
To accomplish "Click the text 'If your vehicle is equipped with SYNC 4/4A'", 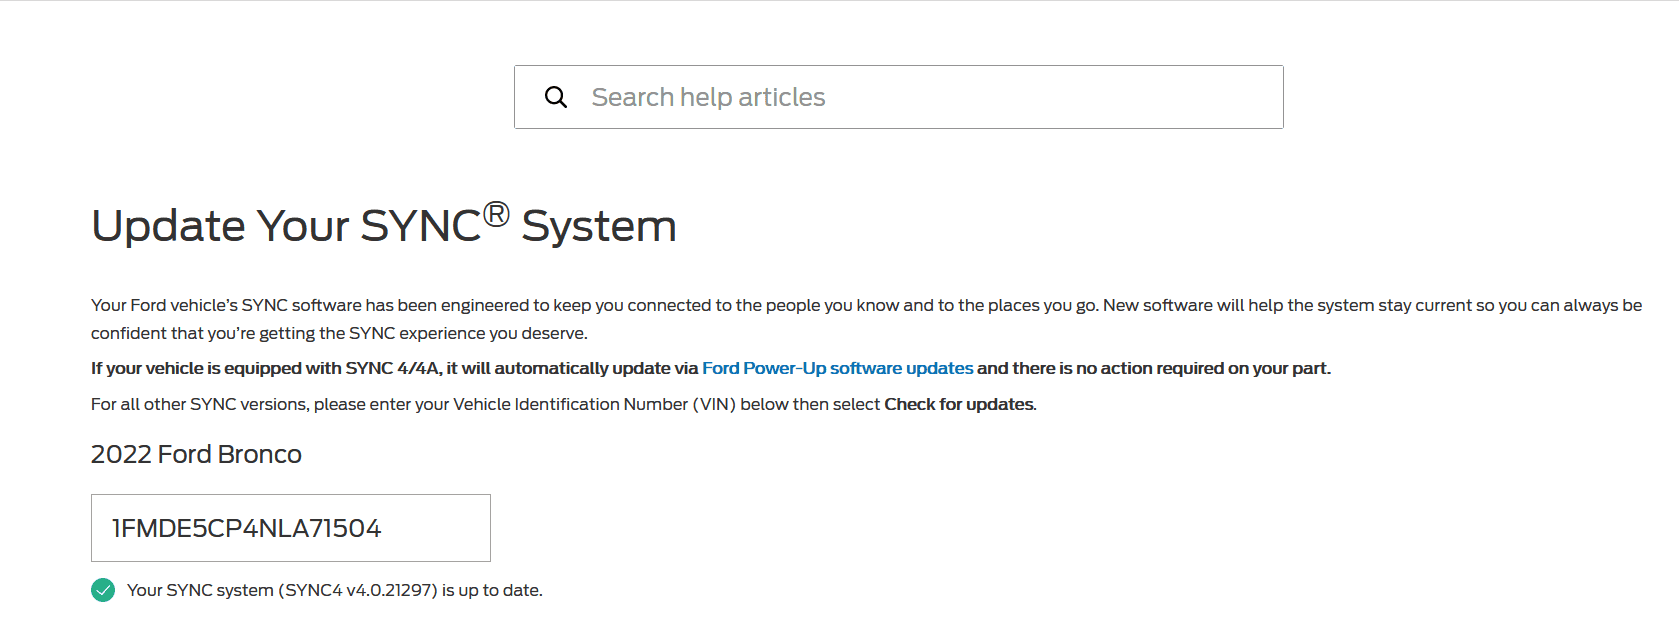I will (x=265, y=368).
